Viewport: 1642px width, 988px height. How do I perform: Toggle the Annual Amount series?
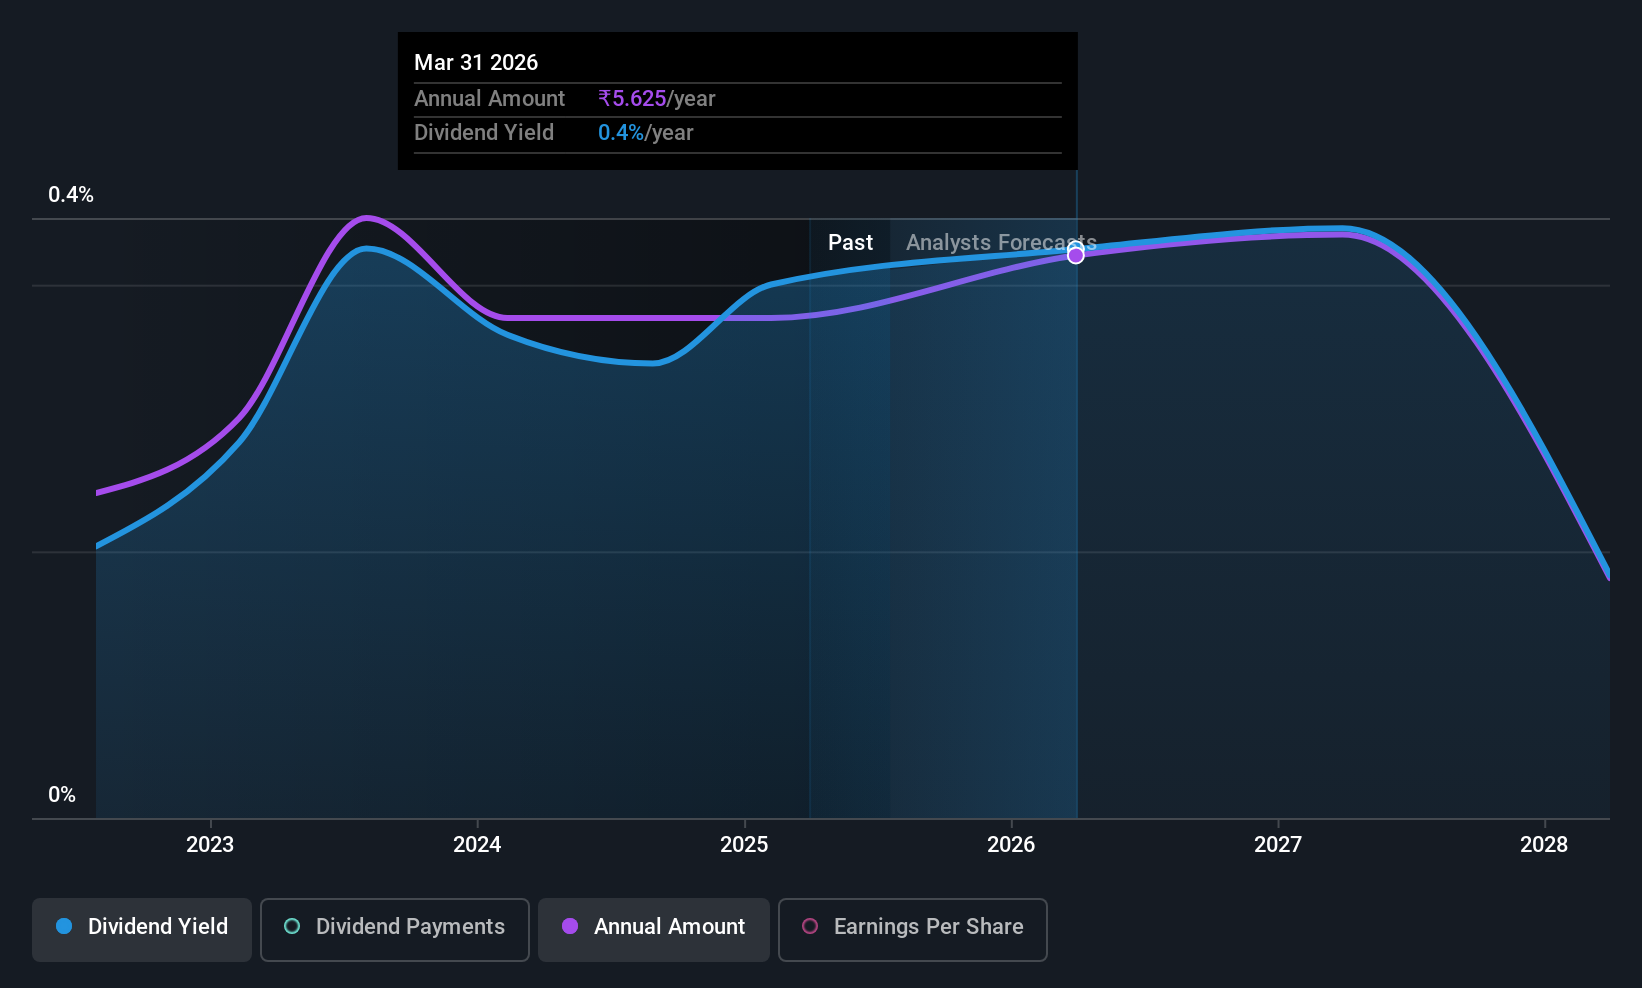point(653,929)
